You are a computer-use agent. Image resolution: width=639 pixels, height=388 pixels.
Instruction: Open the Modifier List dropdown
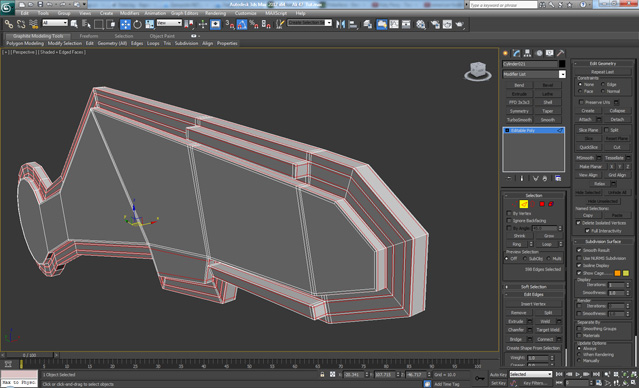pyautogui.click(x=562, y=74)
